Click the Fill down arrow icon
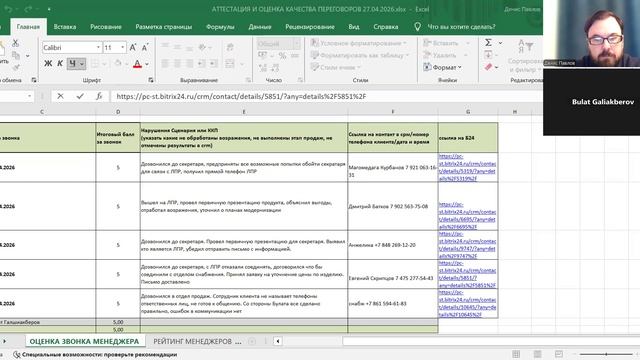Image resolution: width=640 pixels, height=360 pixels. [488, 55]
